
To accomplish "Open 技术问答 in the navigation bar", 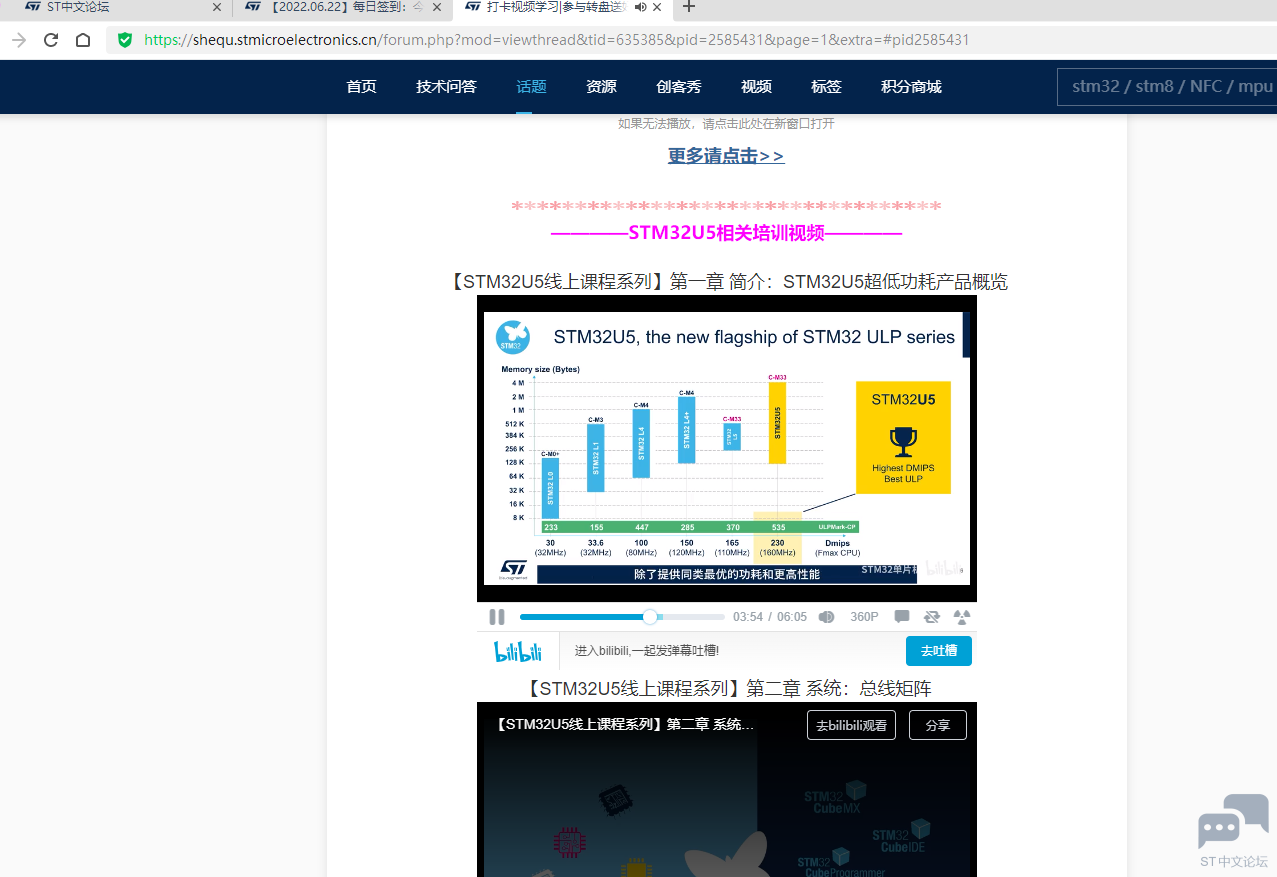I will coord(446,87).
